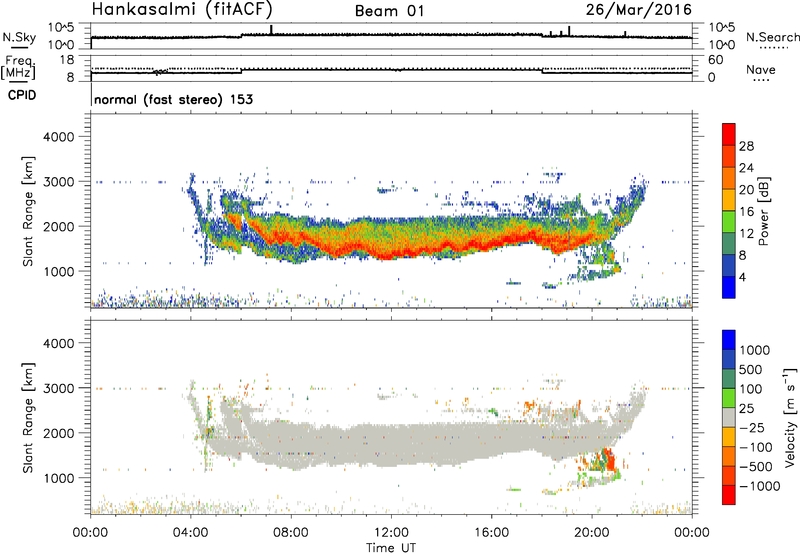Click the '20:00' time tick label
Image resolution: width=800 pixels, height=554 pixels.
[x=591, y=533]
